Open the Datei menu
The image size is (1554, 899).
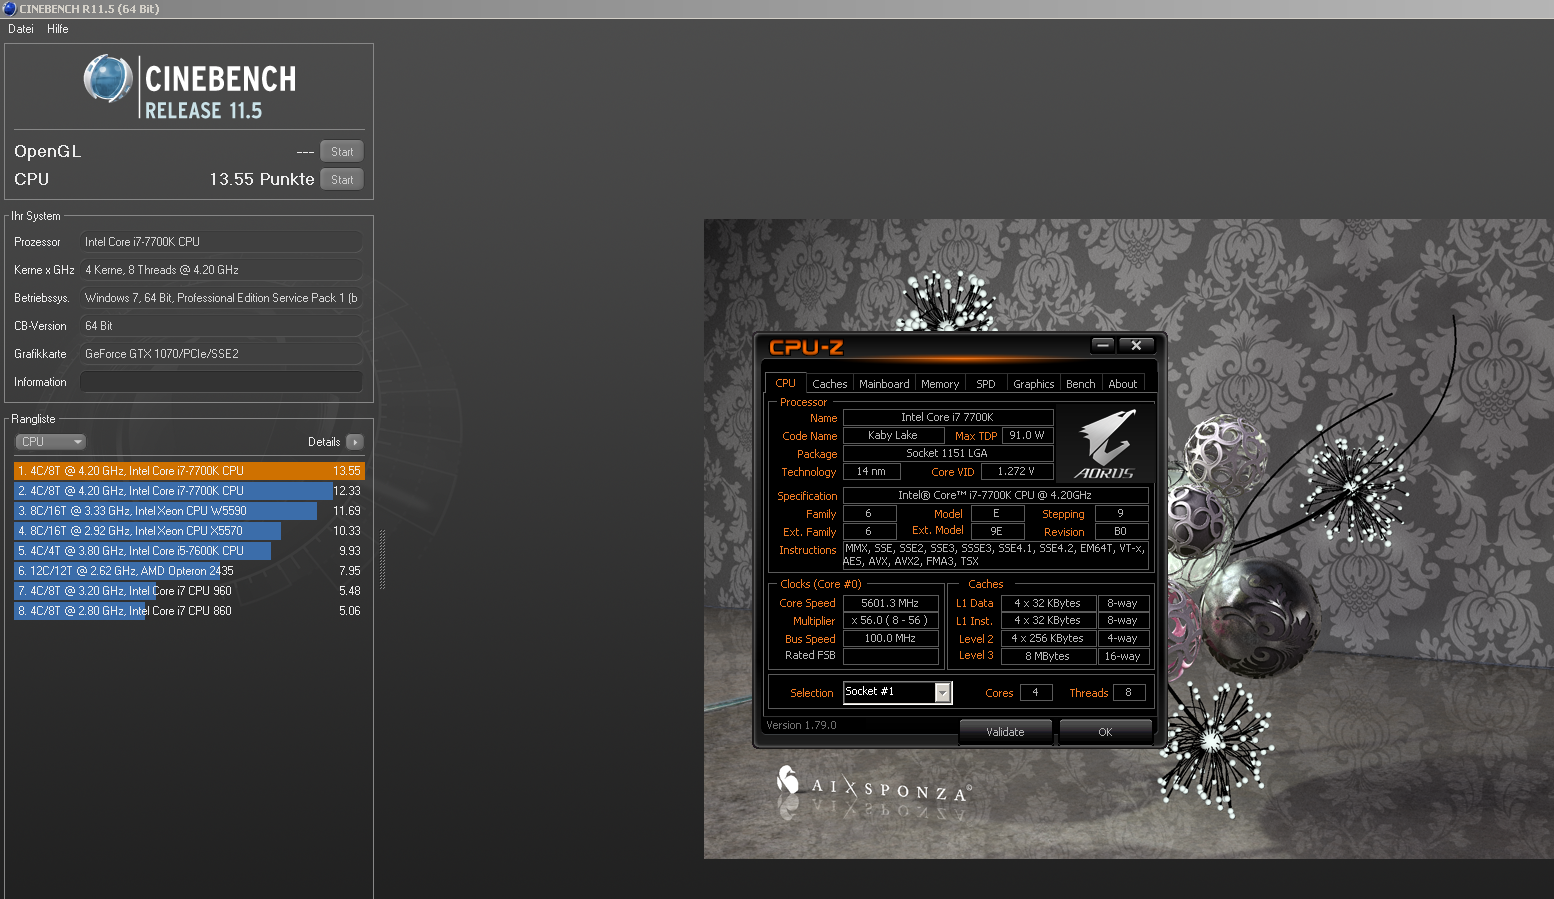[x=21, y=29]
